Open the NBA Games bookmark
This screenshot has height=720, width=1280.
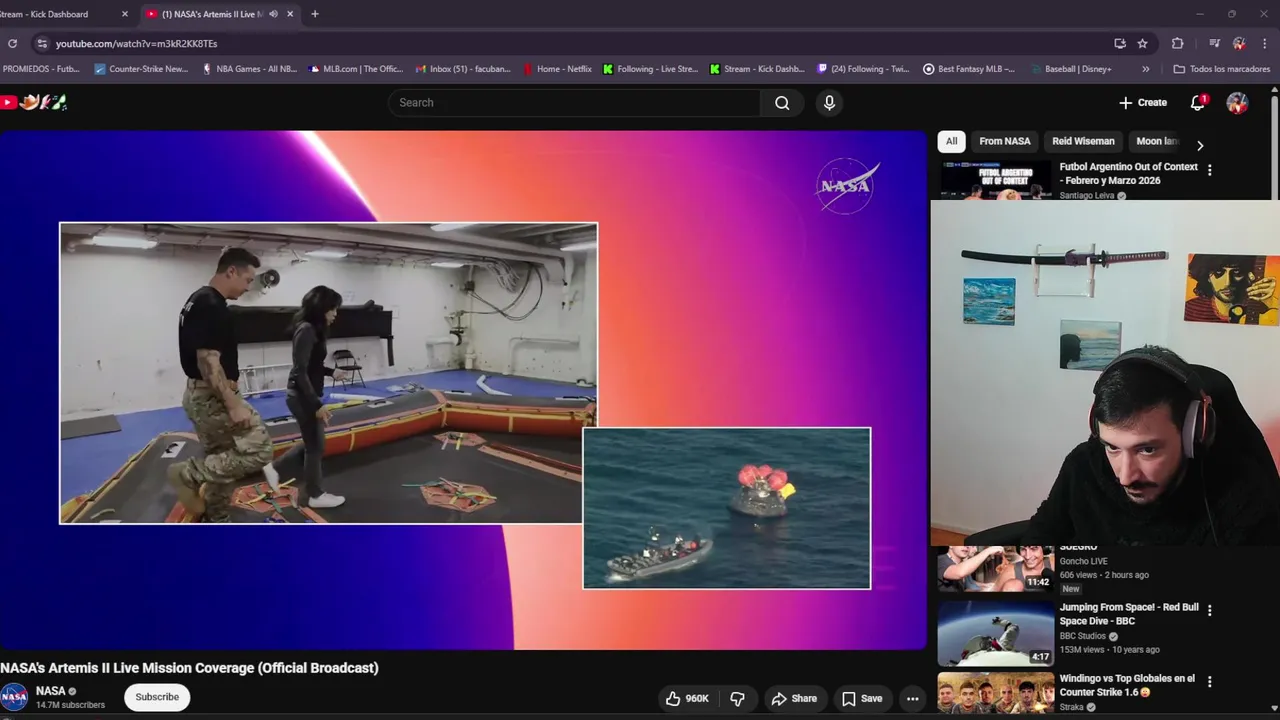click(249, 69)
